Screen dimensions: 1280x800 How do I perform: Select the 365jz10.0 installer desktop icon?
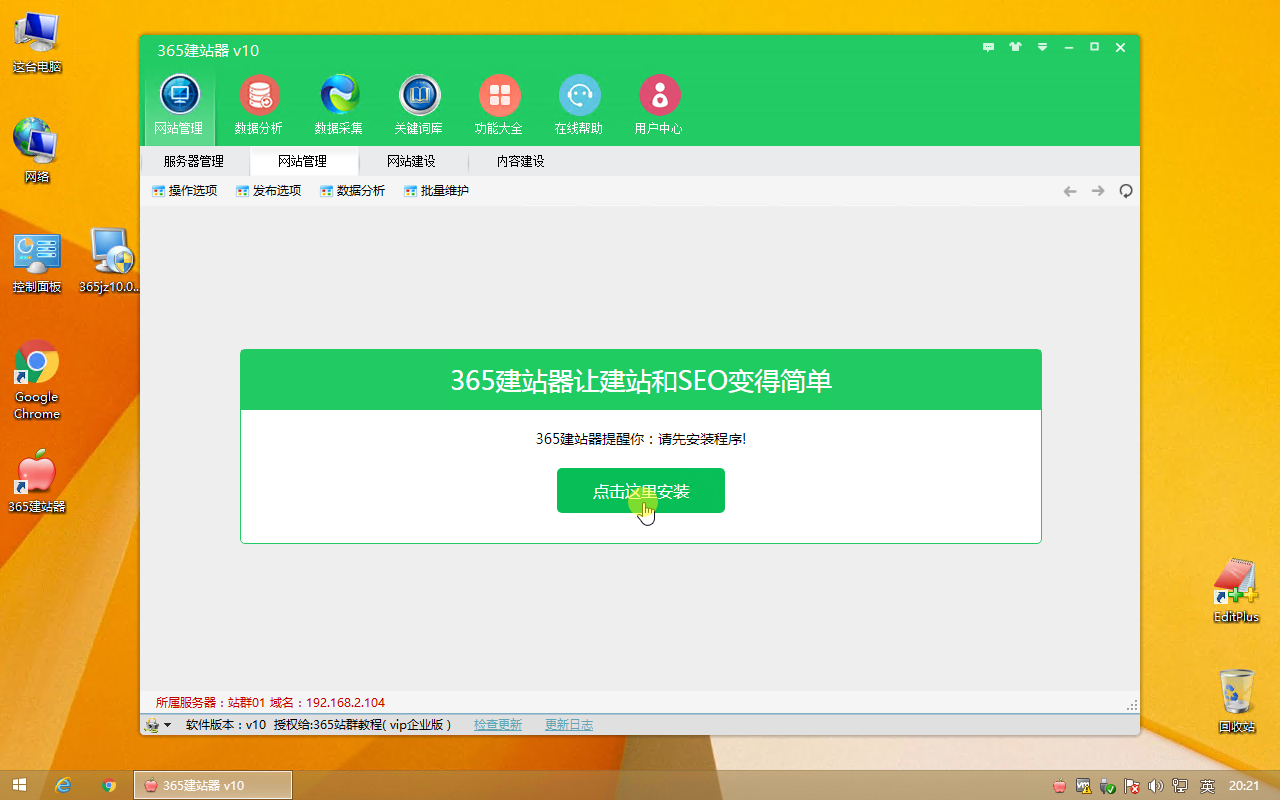[110, 261]
